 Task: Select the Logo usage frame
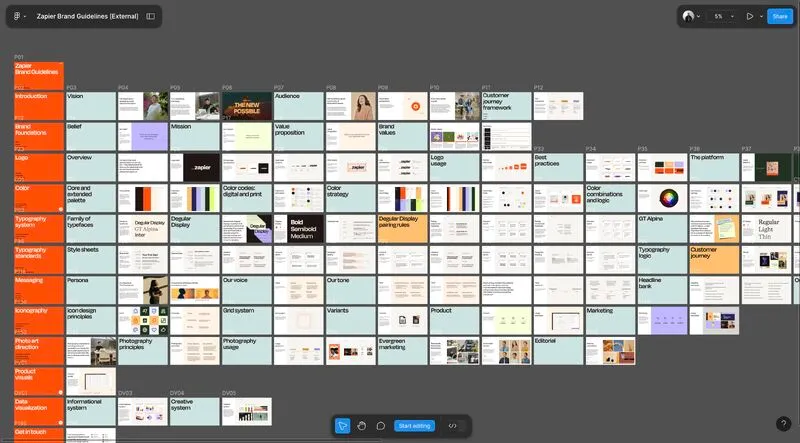coord(454,167)
